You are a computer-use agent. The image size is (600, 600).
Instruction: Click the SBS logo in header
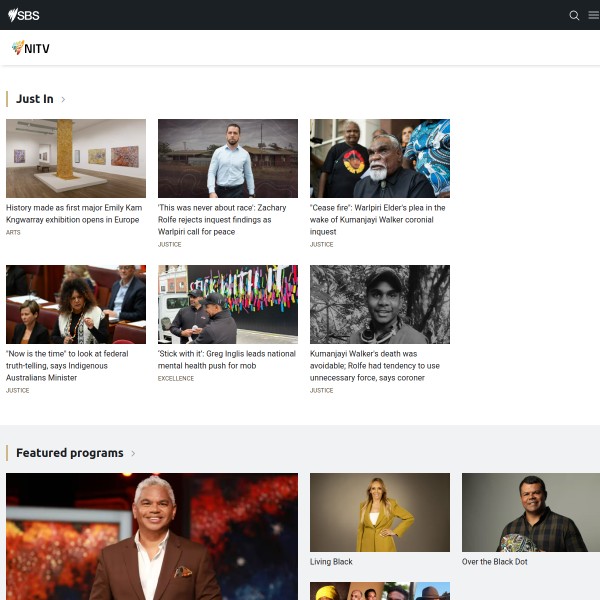coord(24,15)
